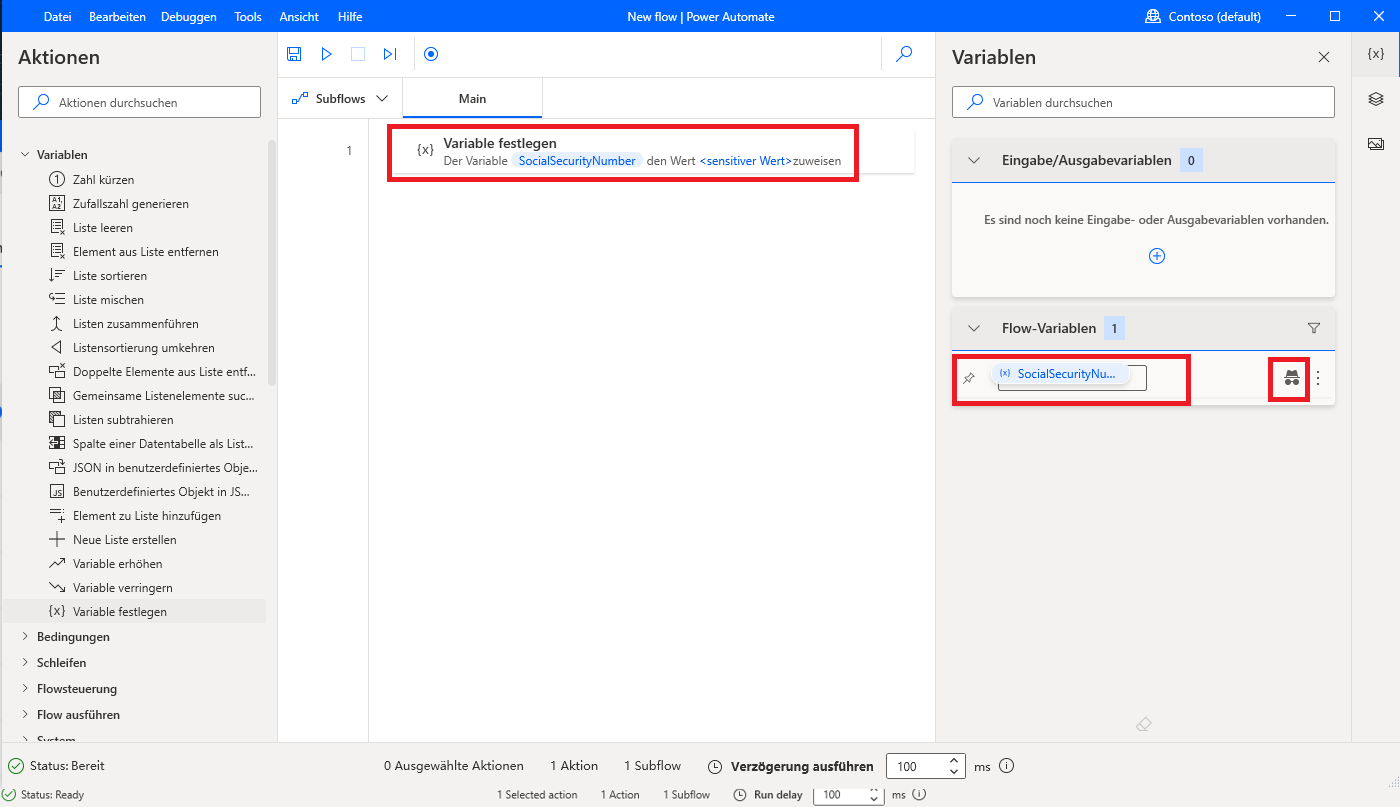Open the Tools menu
This screenshot has height=807, width=1400.
[x=248, y=17]
